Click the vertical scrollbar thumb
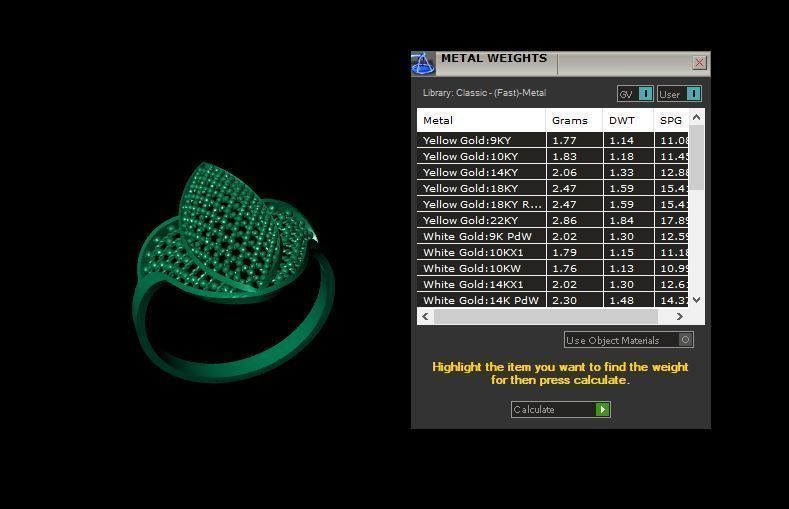Screen dimensions: 789x509 (x=696, y=157)
